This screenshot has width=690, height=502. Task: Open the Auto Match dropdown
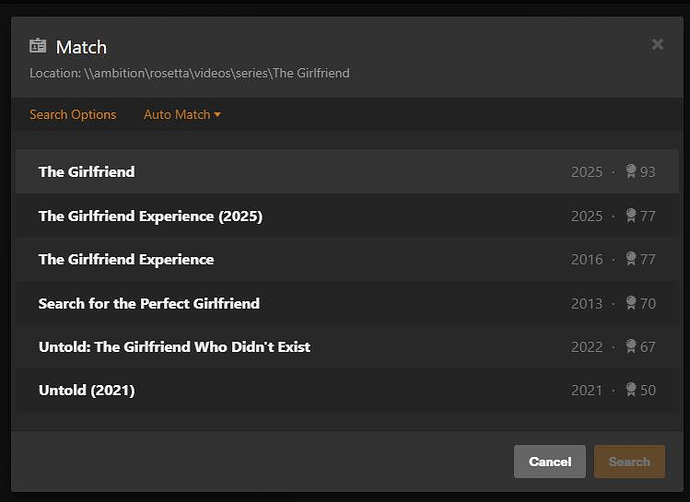click(x=177, y=115)
